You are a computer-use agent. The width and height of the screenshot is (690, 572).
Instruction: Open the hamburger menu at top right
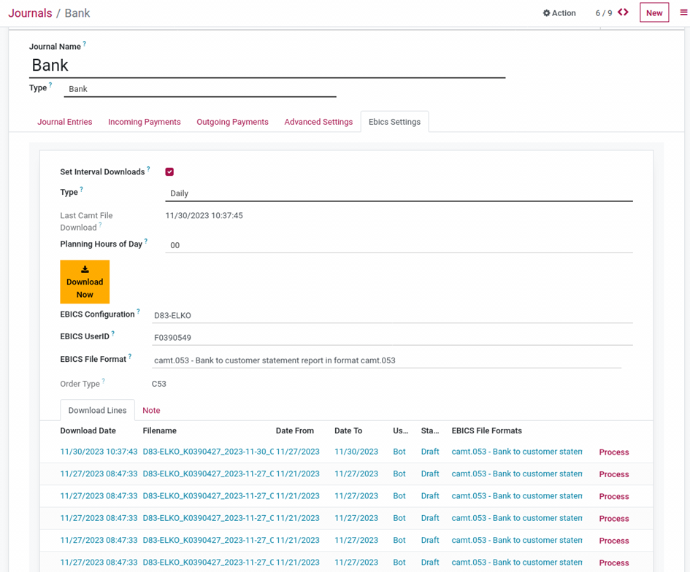pos(683,13)
